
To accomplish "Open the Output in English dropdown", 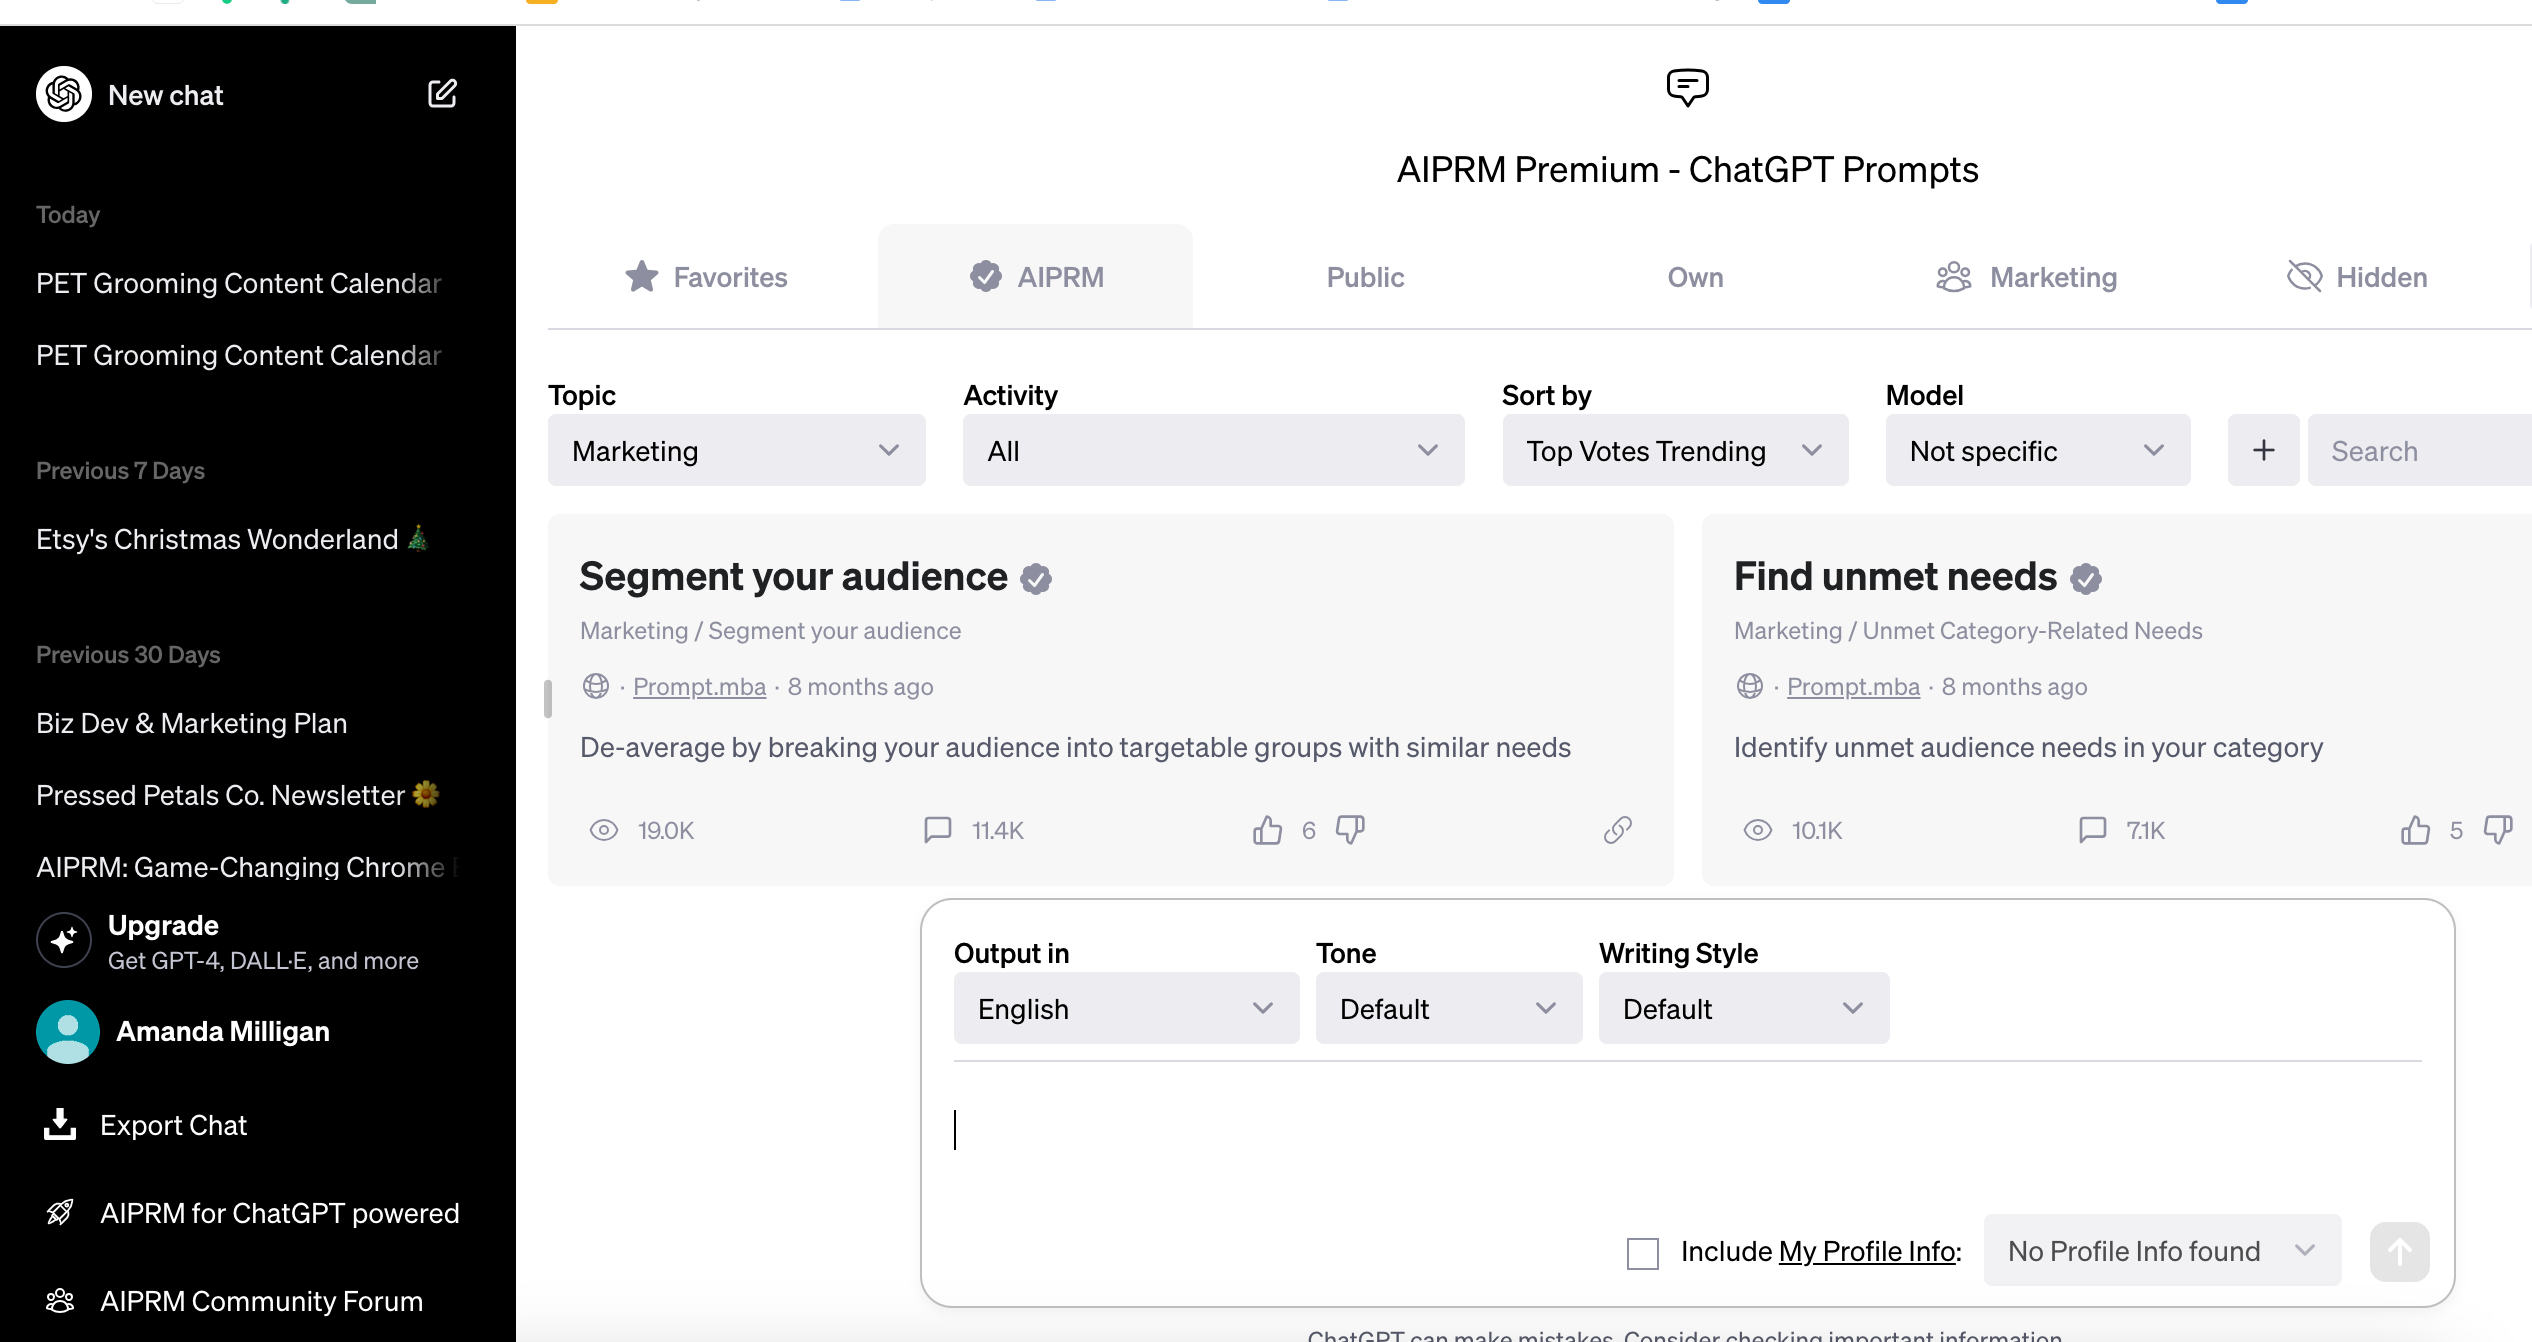I will (x=1125, y=1008).
